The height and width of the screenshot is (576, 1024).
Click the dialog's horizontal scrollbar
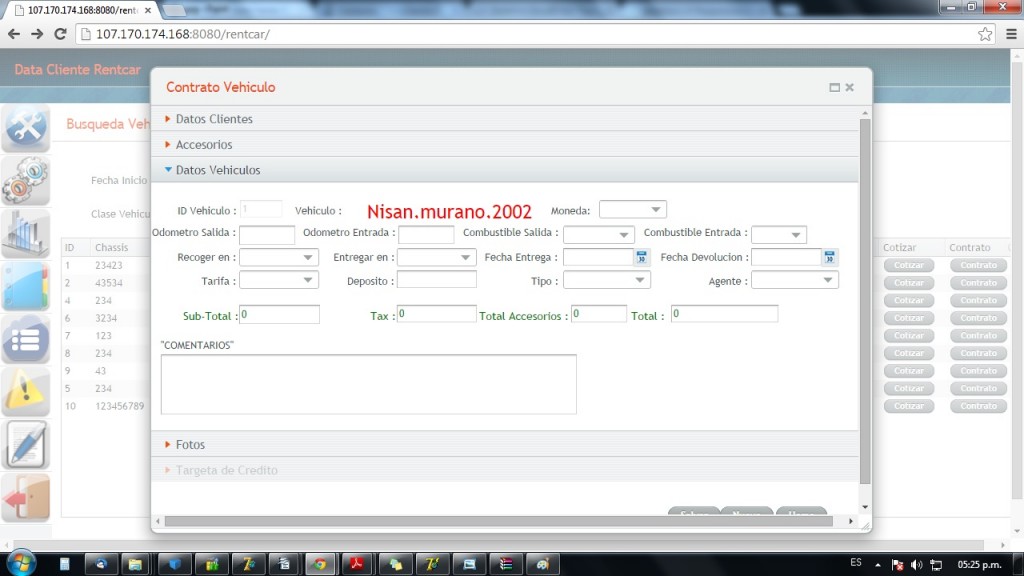click(x=498, y=521)
